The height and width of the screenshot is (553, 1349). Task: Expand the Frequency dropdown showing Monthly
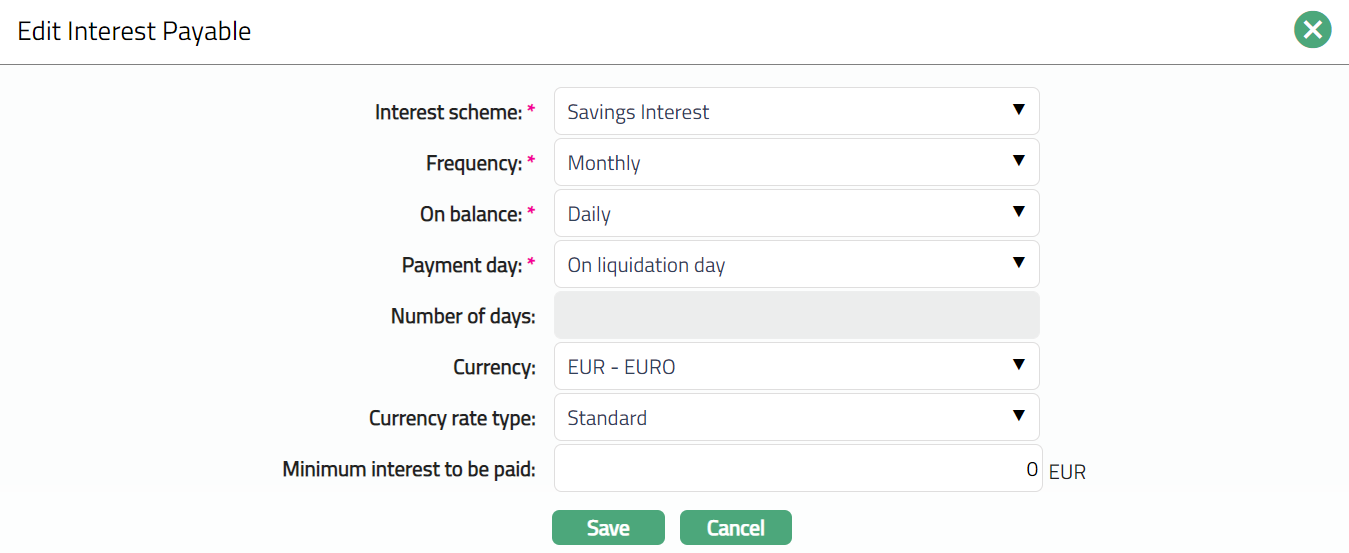[x=795, y=162]
